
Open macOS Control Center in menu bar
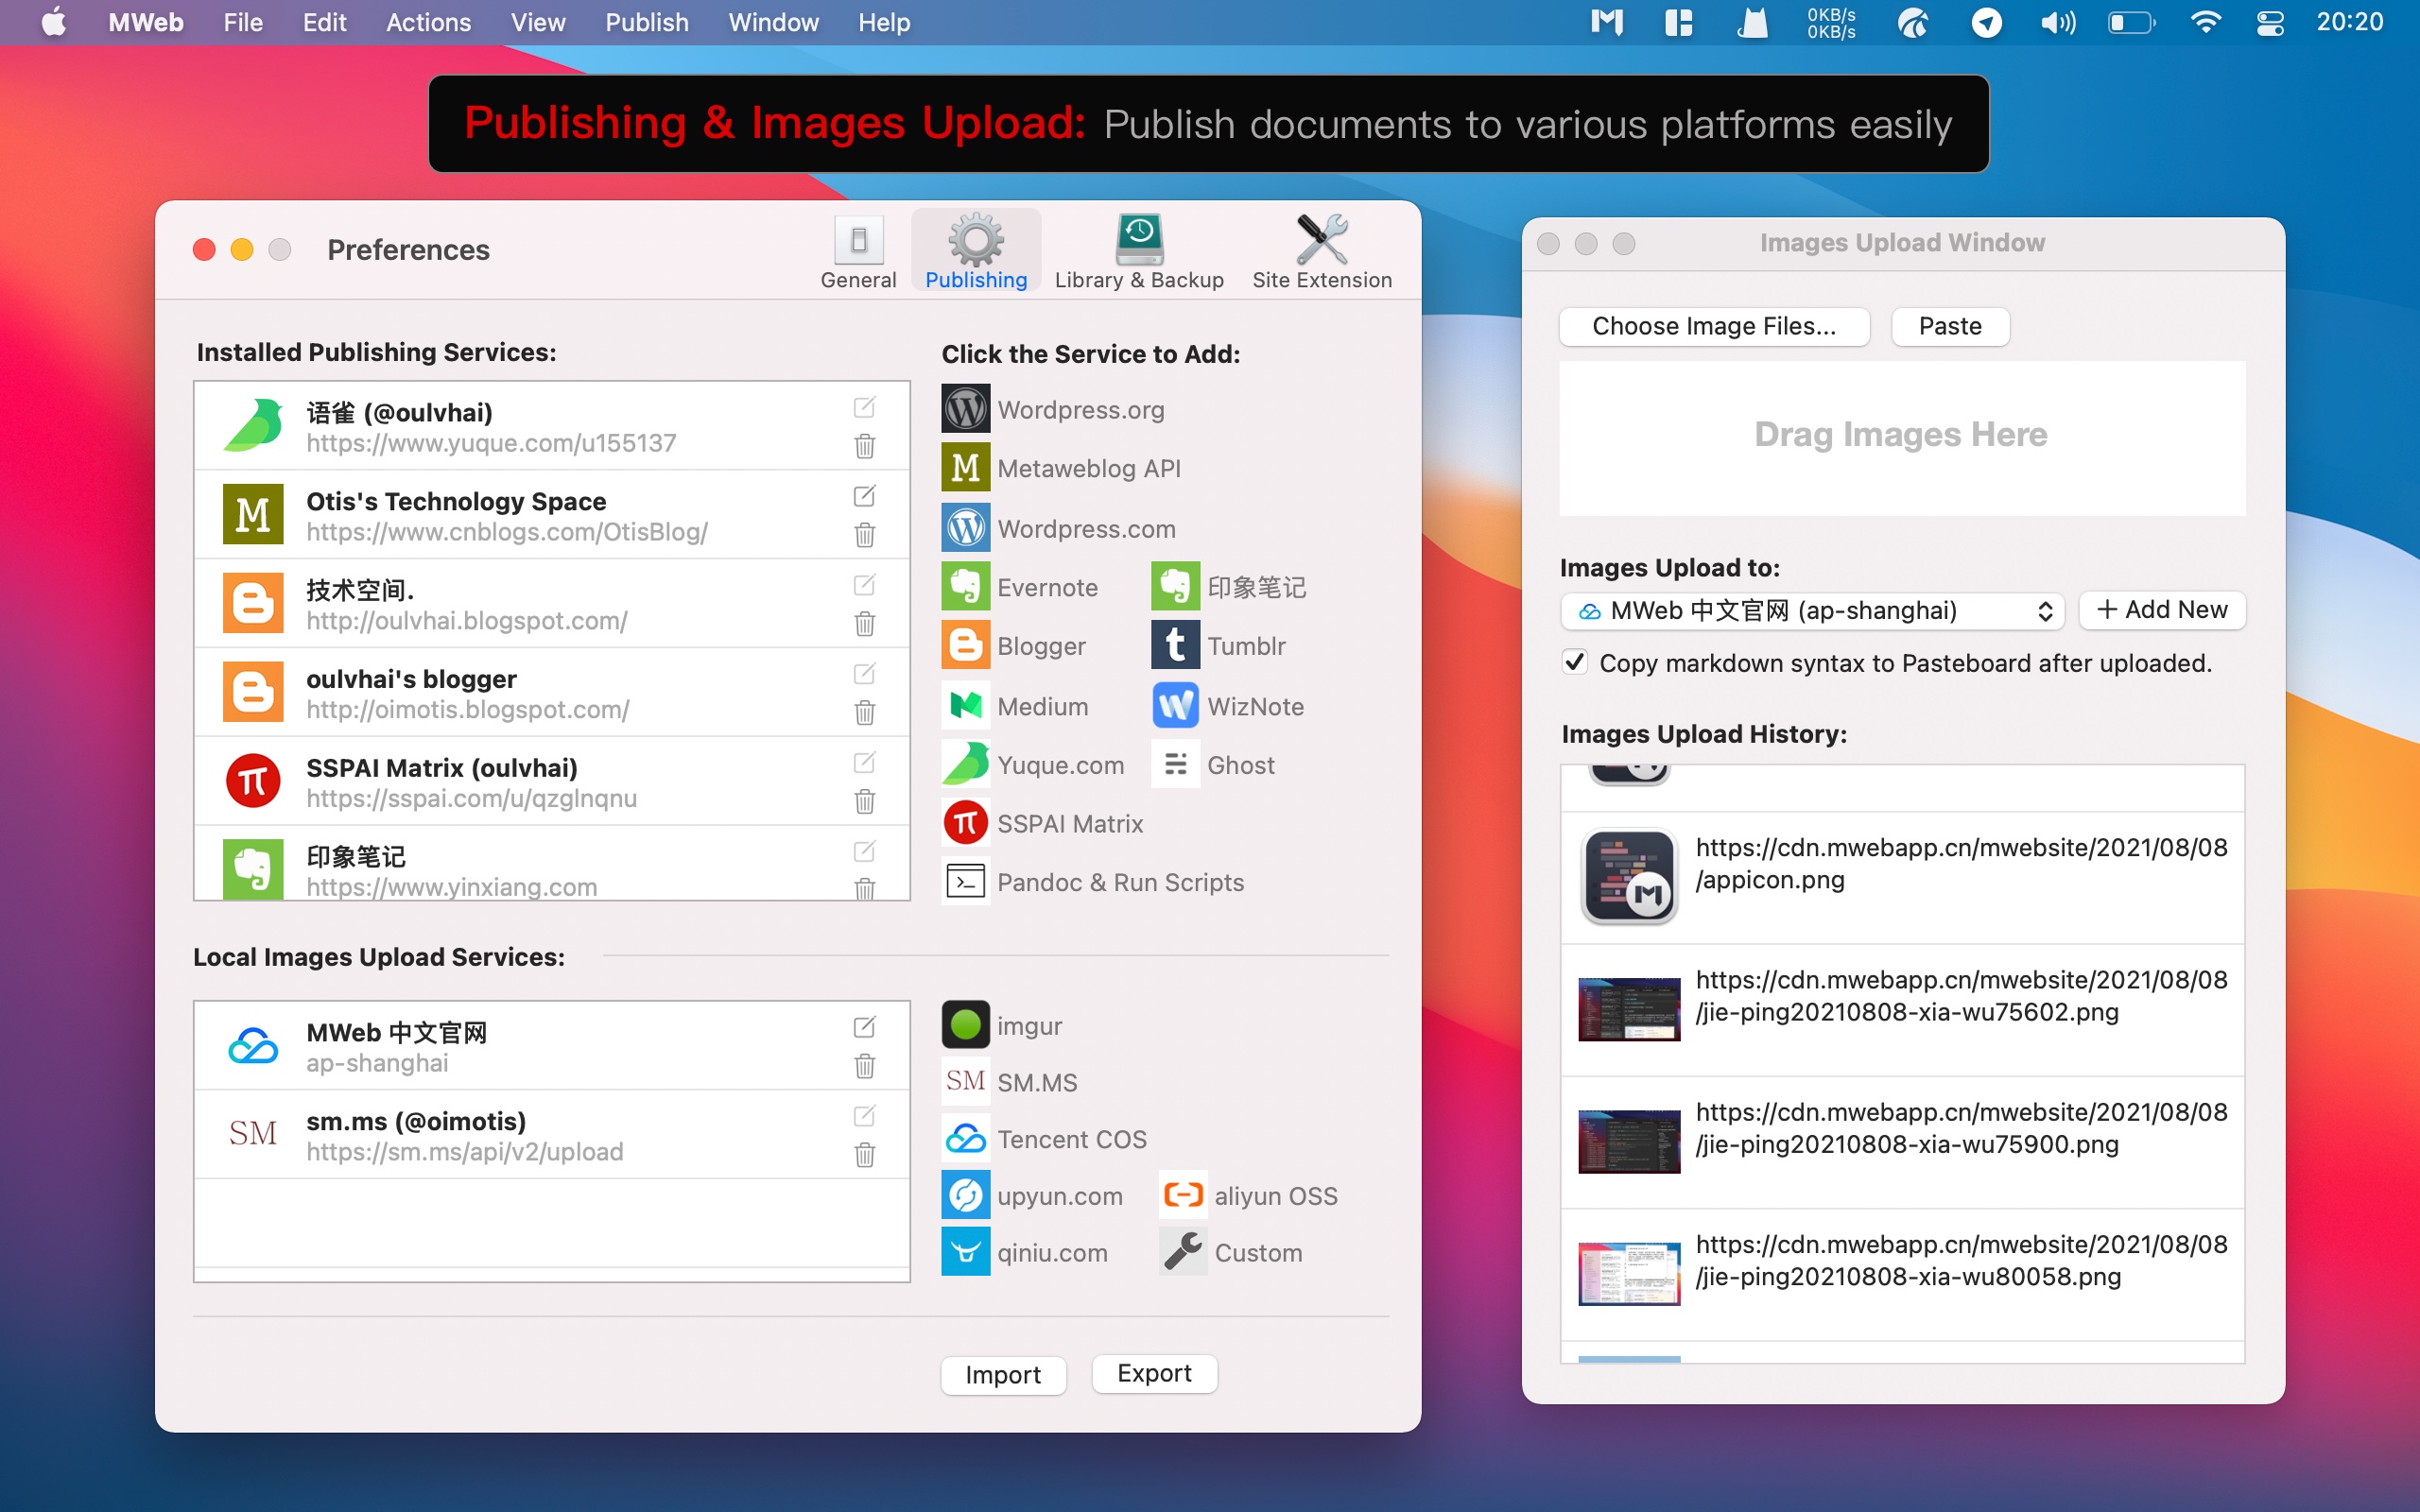(x=2269, y=22)
